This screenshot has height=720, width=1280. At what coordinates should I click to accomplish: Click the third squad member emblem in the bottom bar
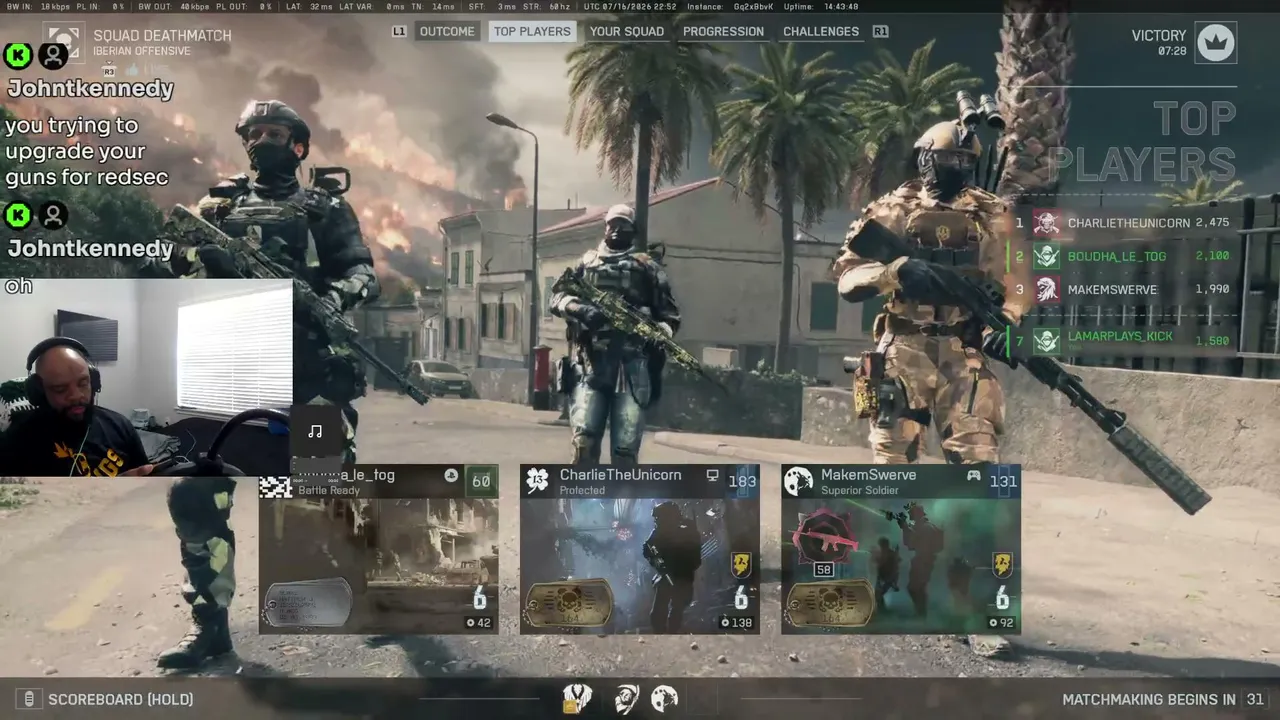click(x=664, y=698)
